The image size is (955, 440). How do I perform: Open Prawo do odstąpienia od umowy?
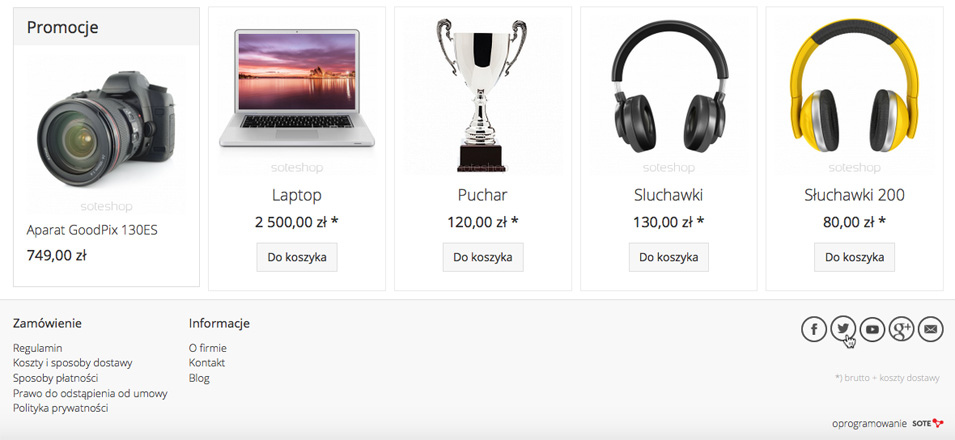point(90,393)
